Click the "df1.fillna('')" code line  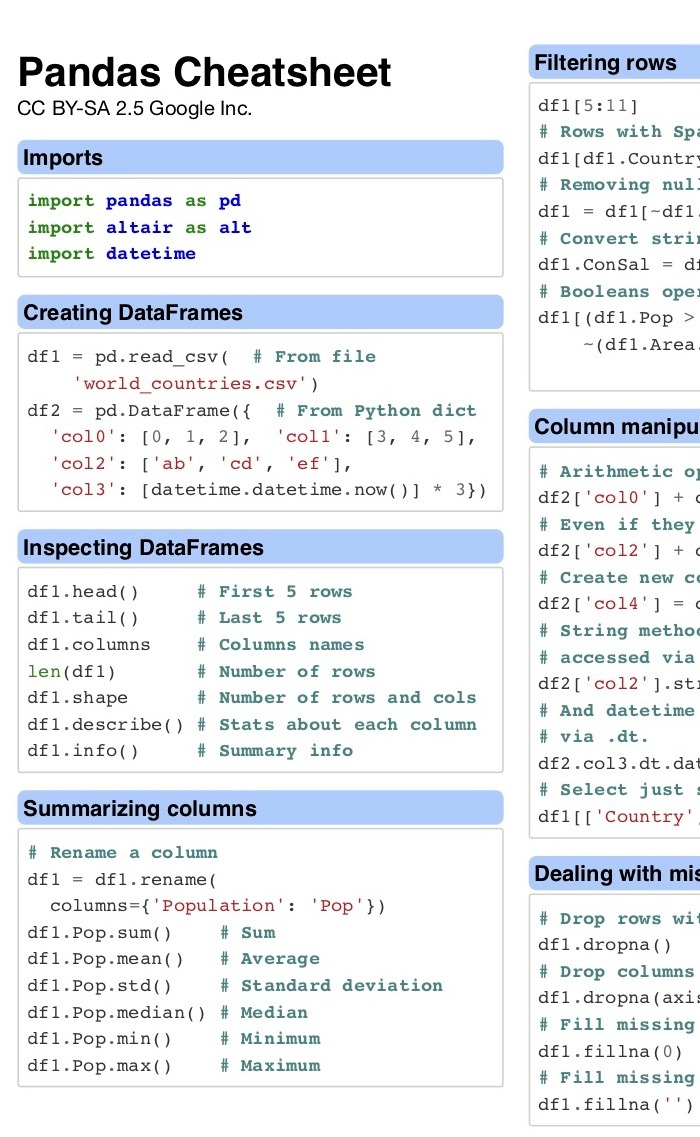point(617,1104)
